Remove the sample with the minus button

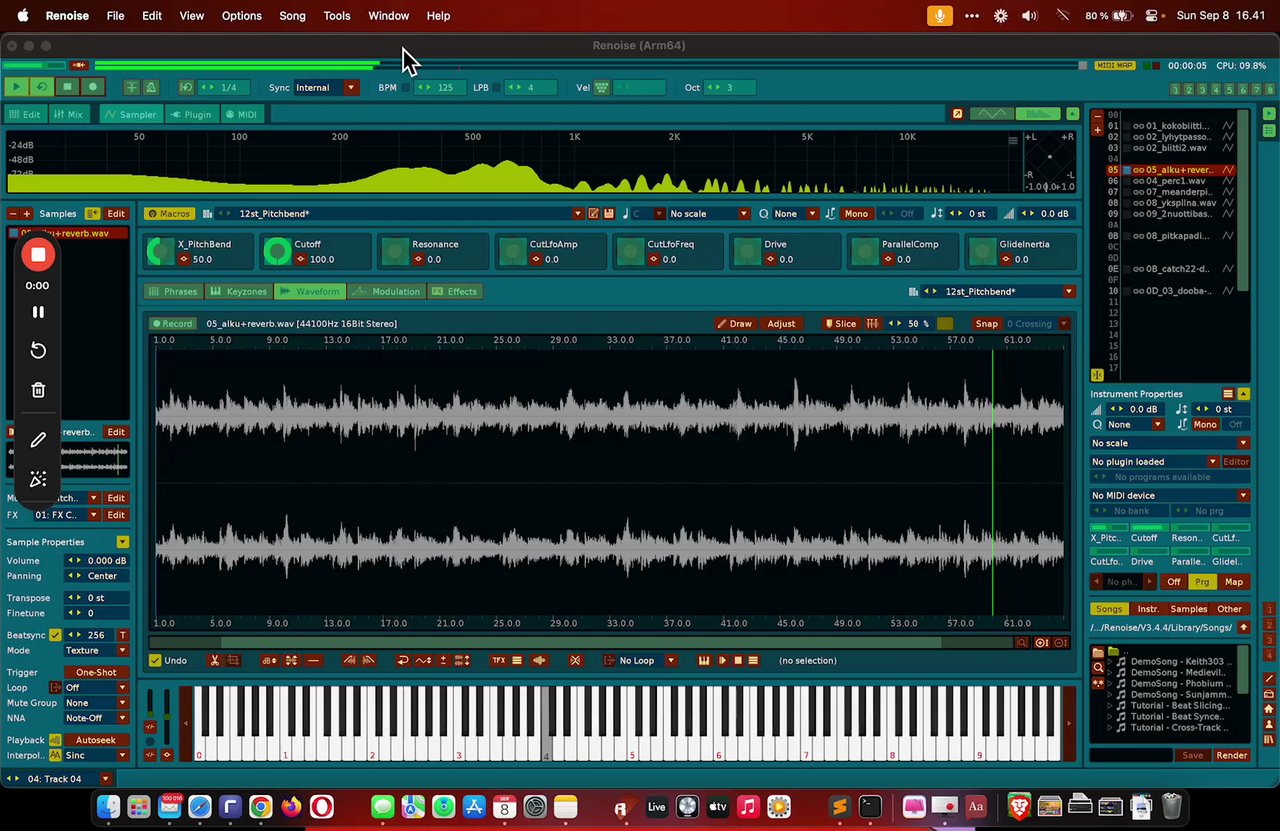[12, 213]
